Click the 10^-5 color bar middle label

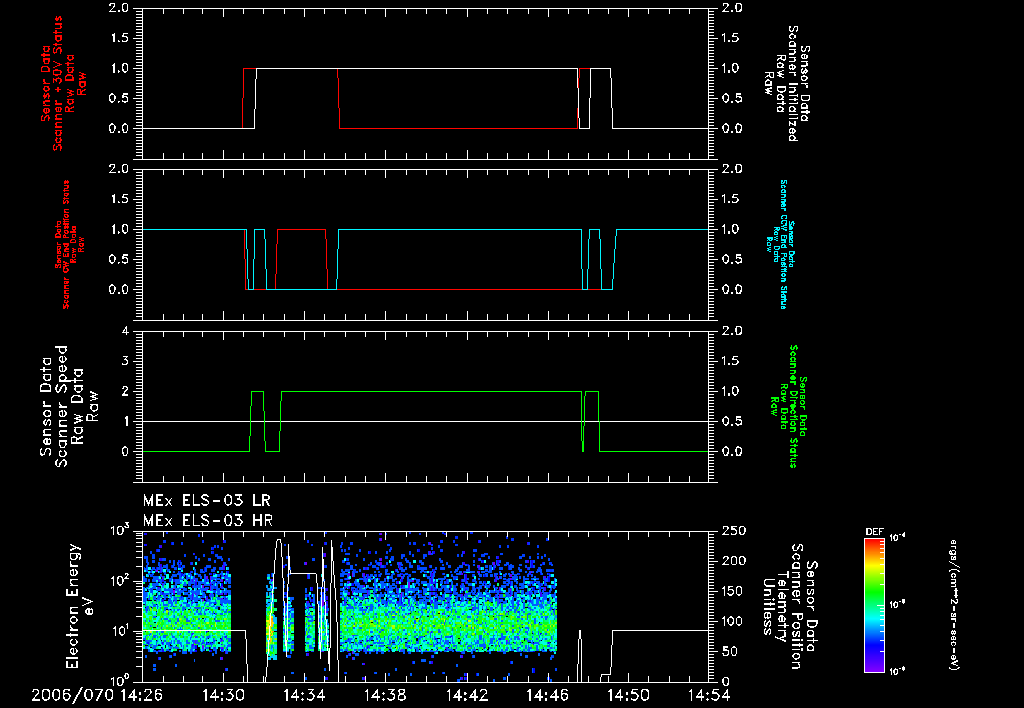[x=897, y=605]
